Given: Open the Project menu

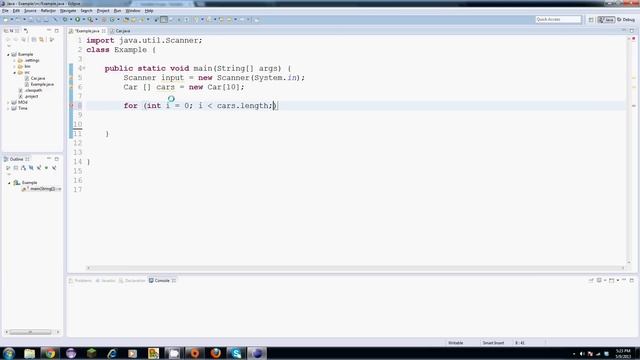Looking at the screenshot, I should pyautogui.click(x=103, y=11).
